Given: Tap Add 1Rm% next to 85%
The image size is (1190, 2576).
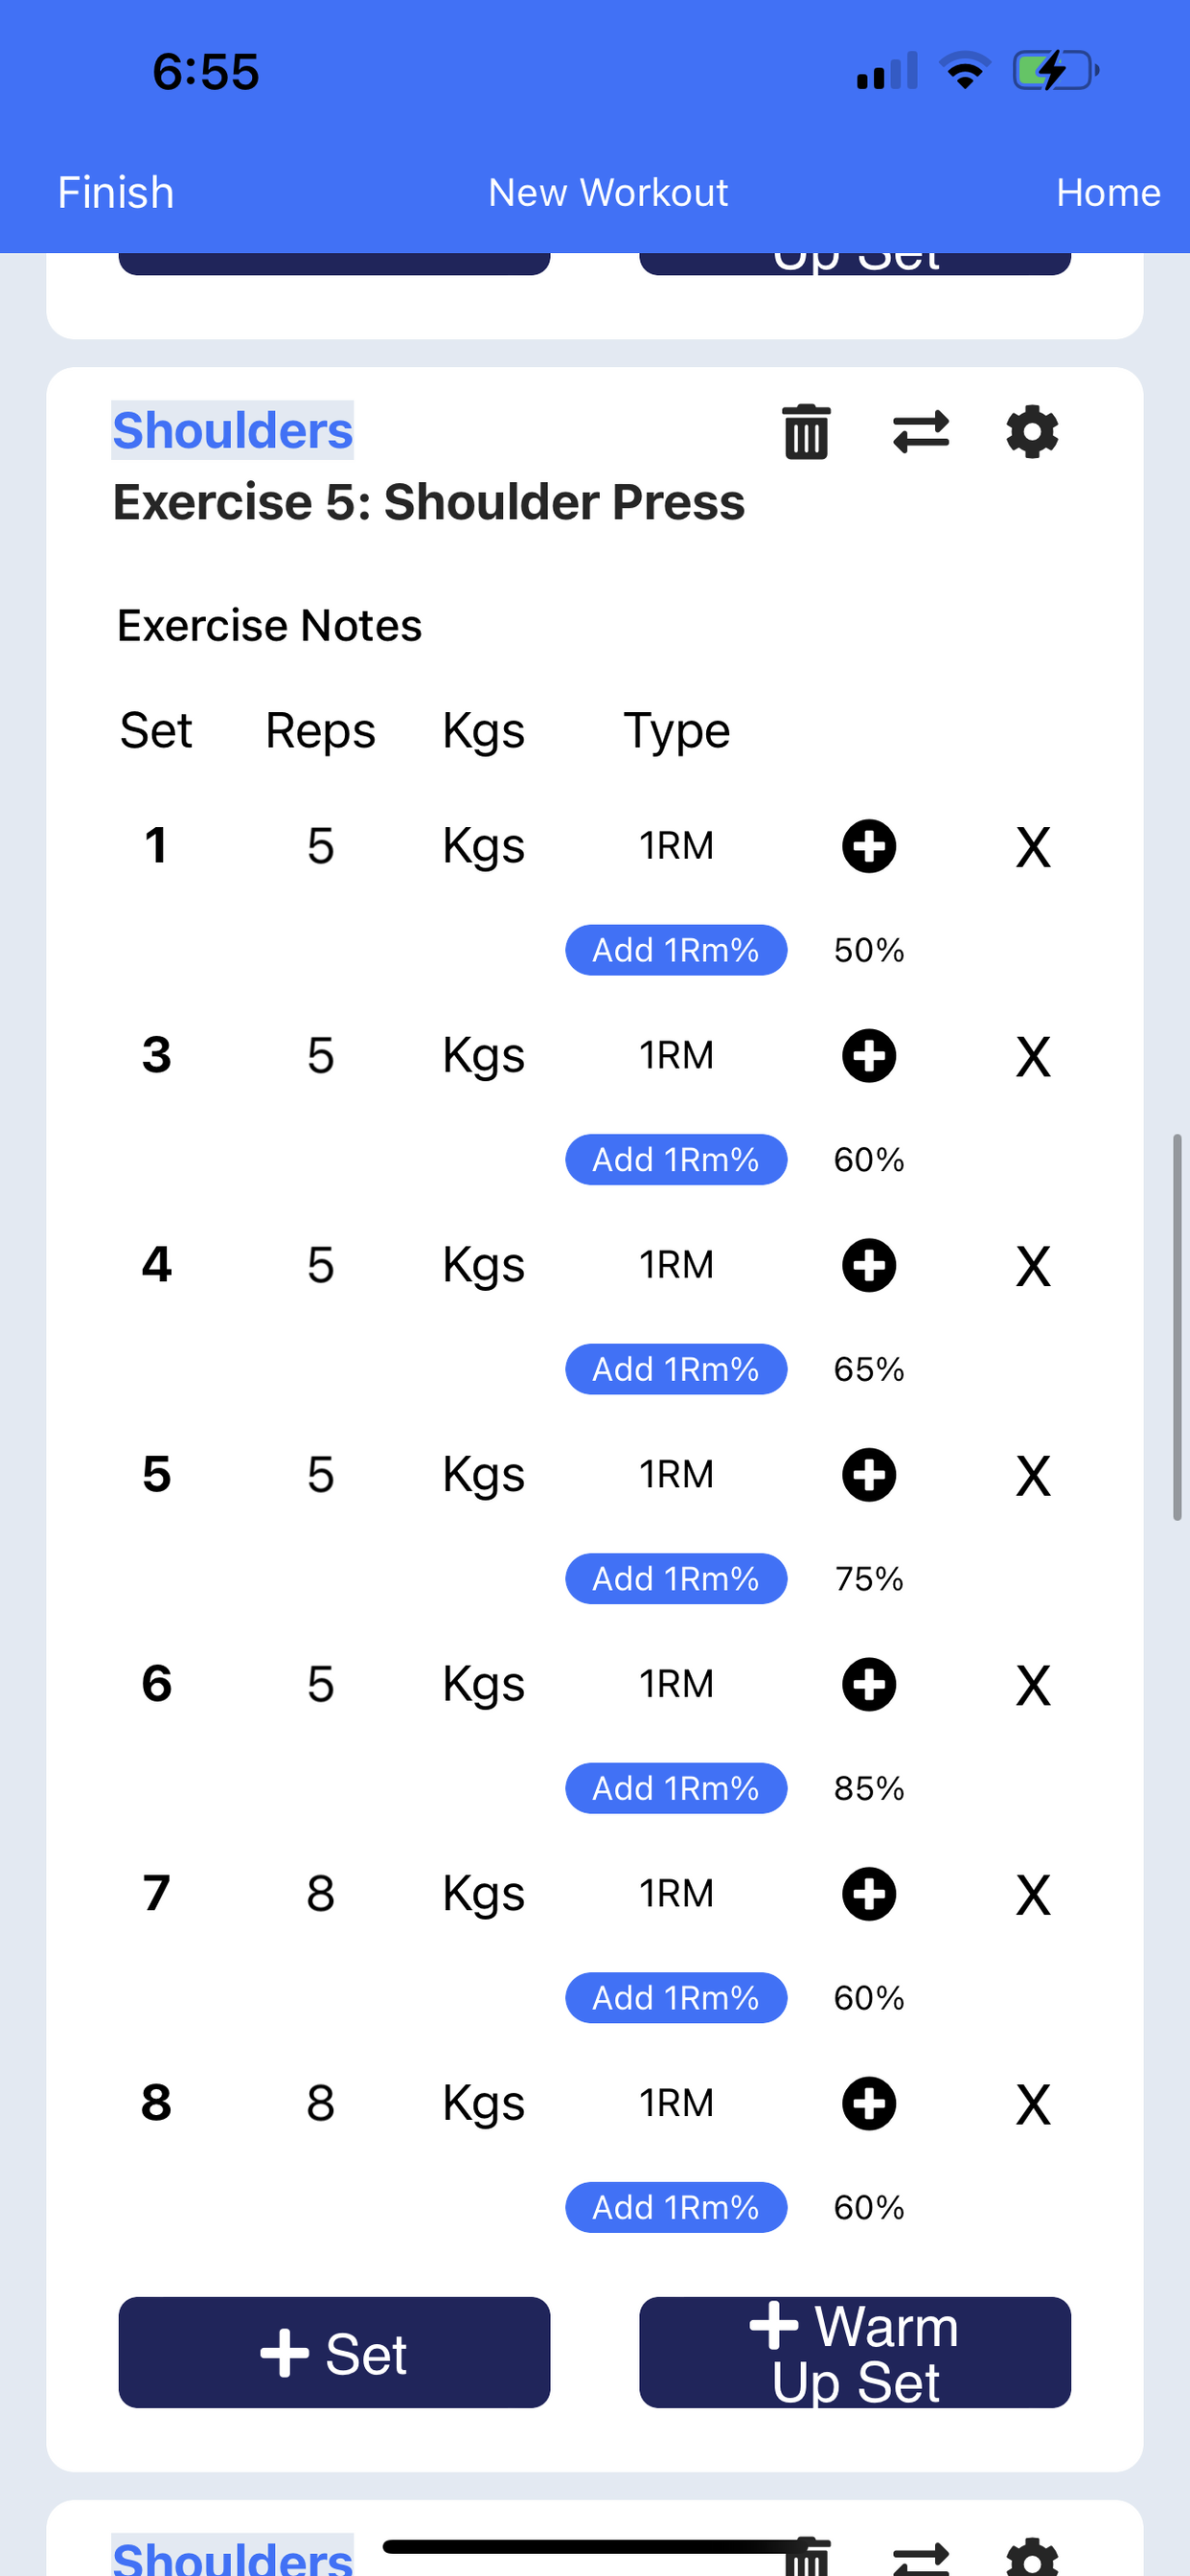Looking at the screenshot, I should point(676,1788).
